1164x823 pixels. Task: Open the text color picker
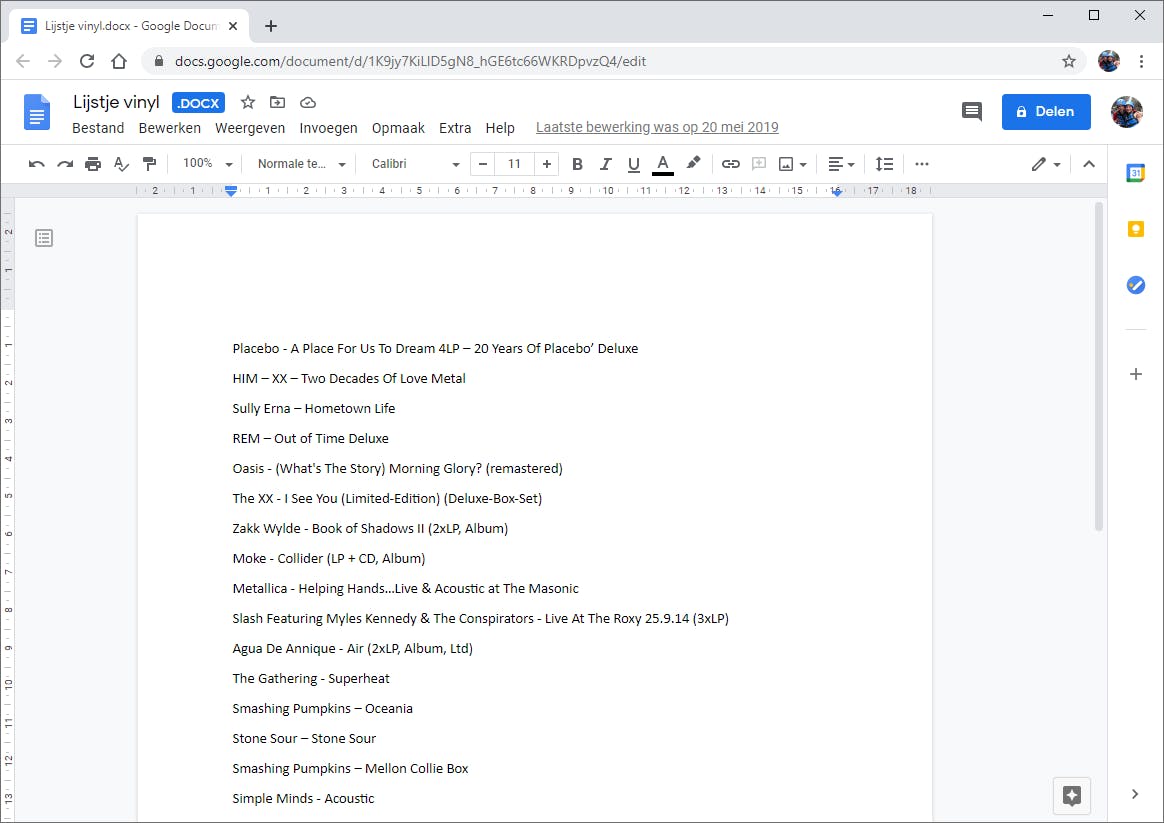click(662, 164)
